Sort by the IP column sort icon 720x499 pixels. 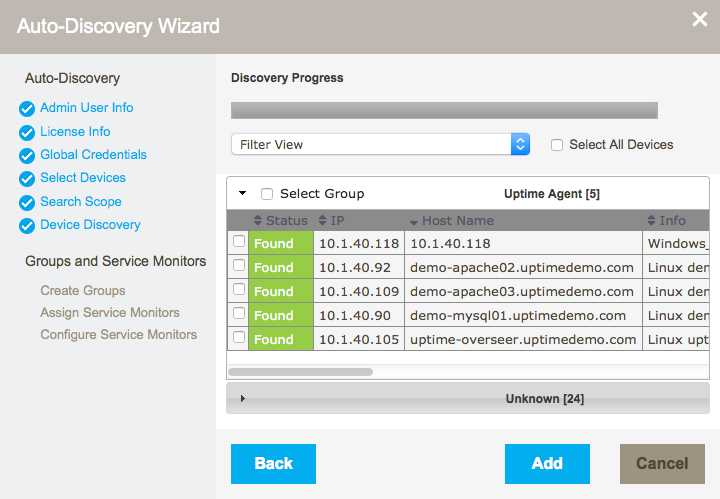[323, 220]
